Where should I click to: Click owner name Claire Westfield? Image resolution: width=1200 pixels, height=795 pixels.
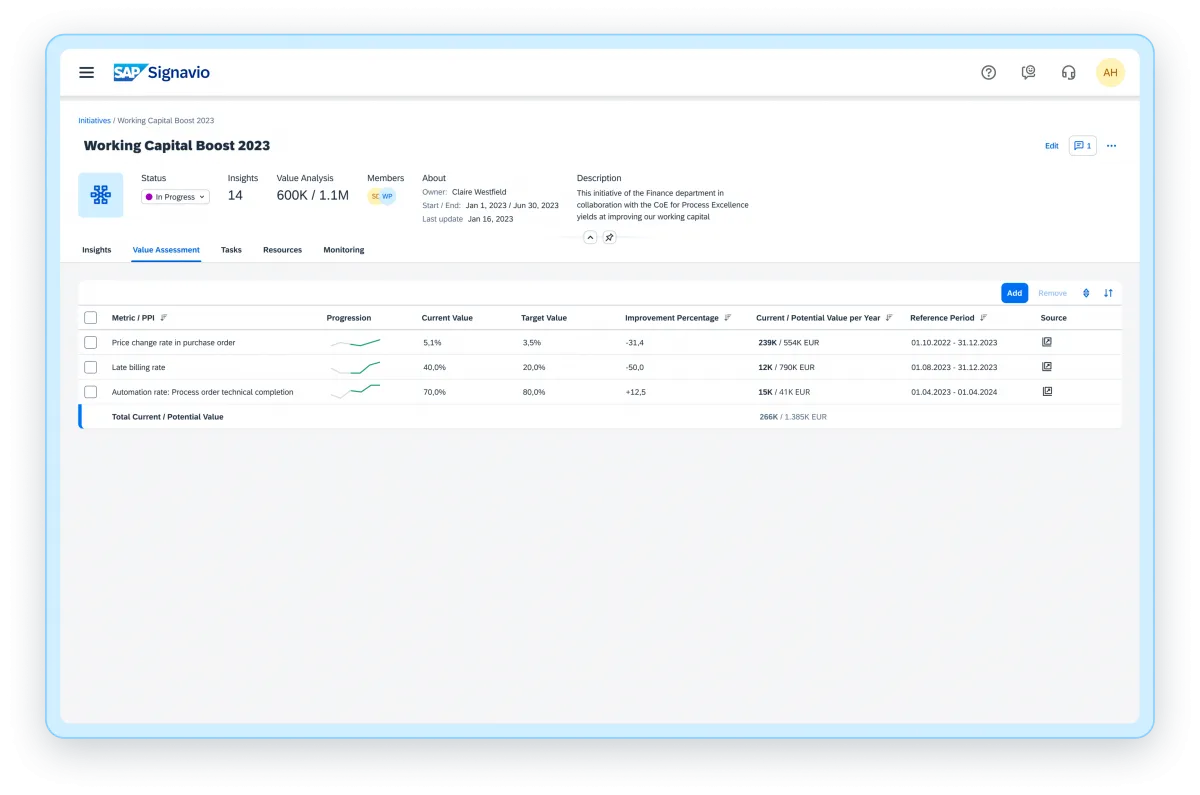479,192
